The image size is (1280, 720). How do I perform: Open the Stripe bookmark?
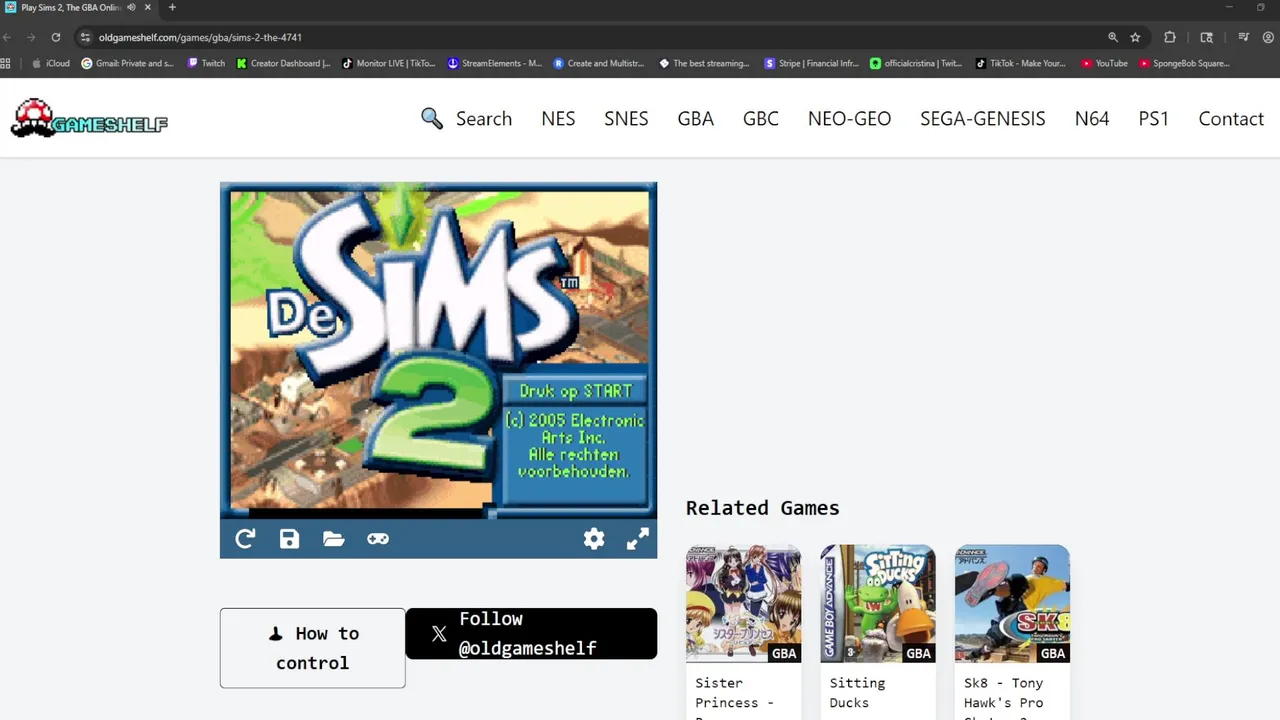pyautogui.click(x=812, y=63)
